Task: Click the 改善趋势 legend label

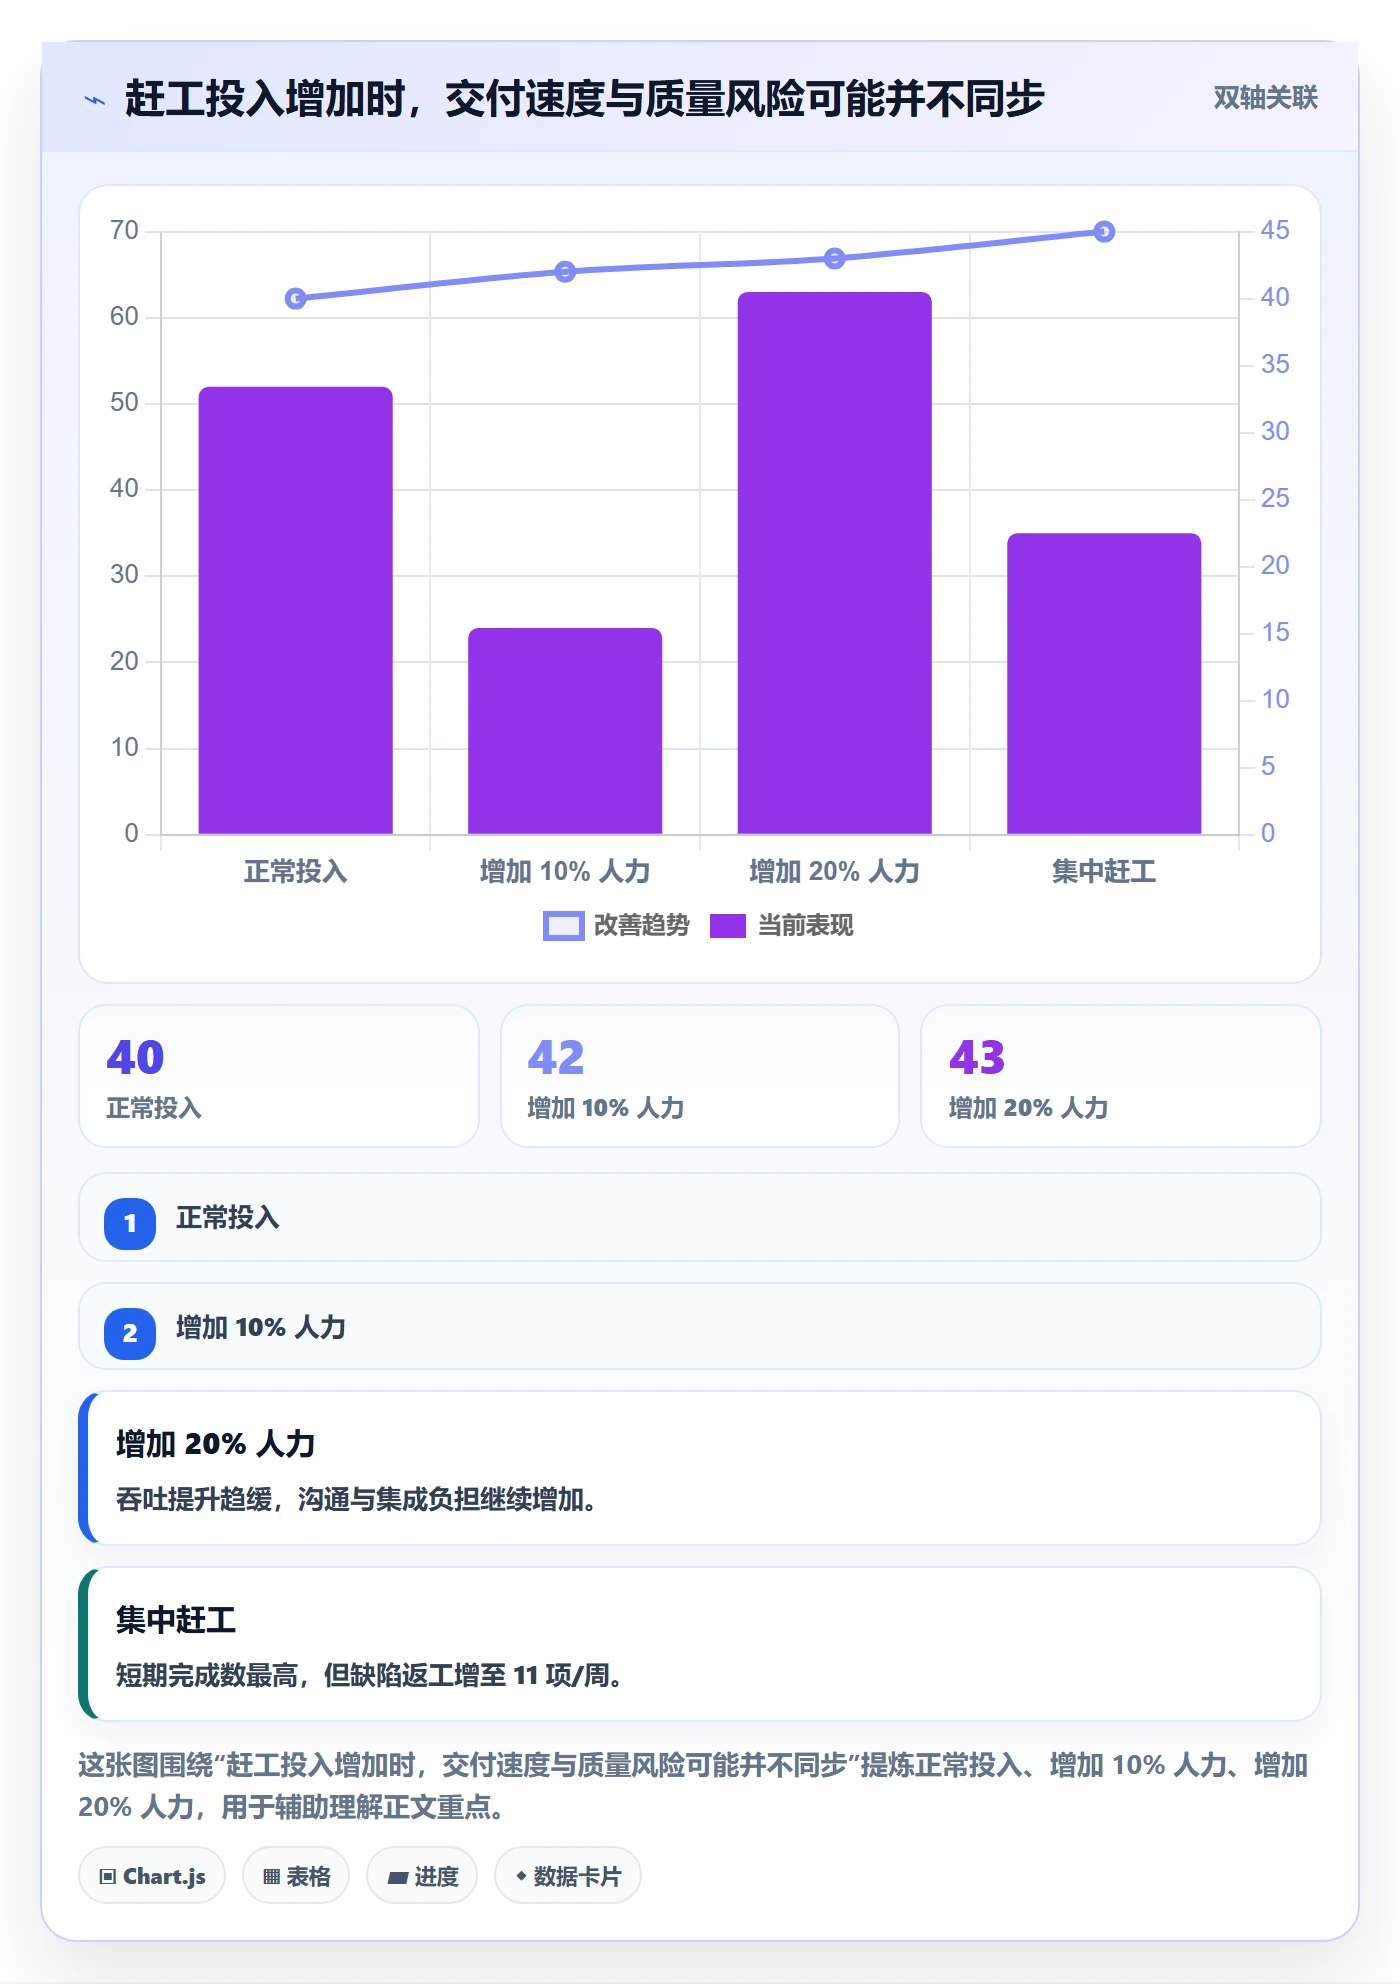Action: click(x=642, y=926)
